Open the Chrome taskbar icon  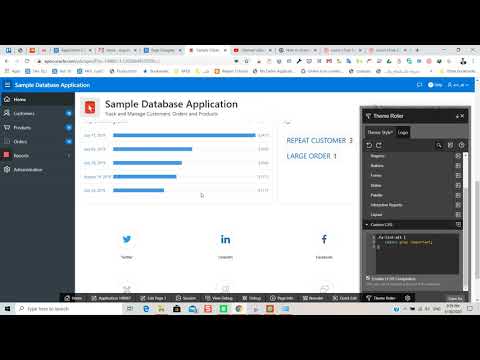click(239, 309)
